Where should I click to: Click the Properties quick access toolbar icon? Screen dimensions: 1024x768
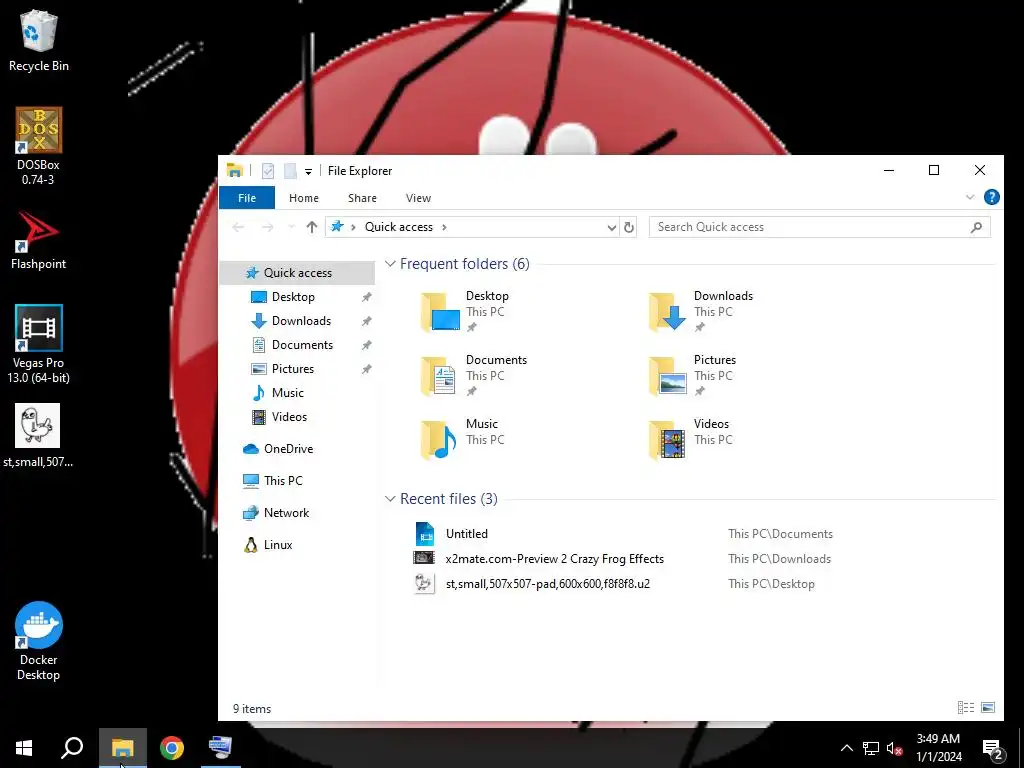268,171
